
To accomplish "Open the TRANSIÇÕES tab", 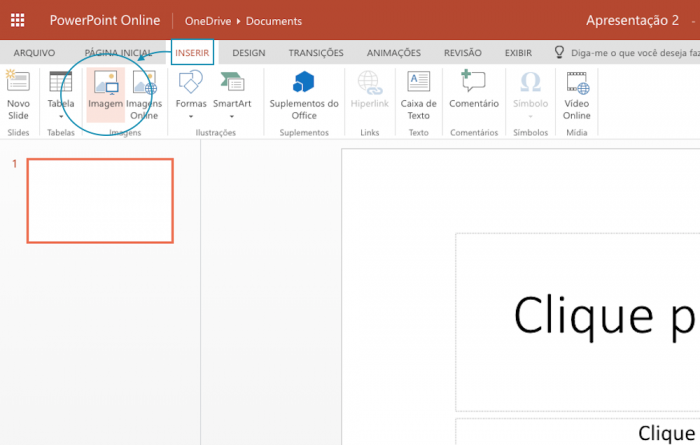I will pyautogui.click(x=316, y=53).
